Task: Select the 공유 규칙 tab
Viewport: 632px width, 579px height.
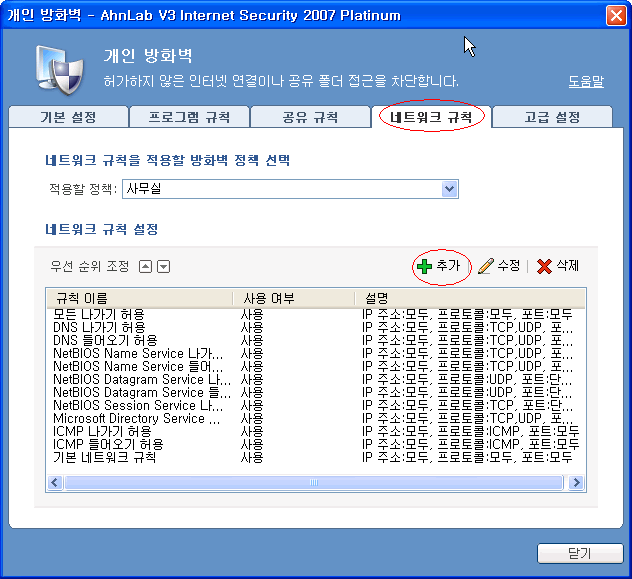Action: [x=310, y=117]
